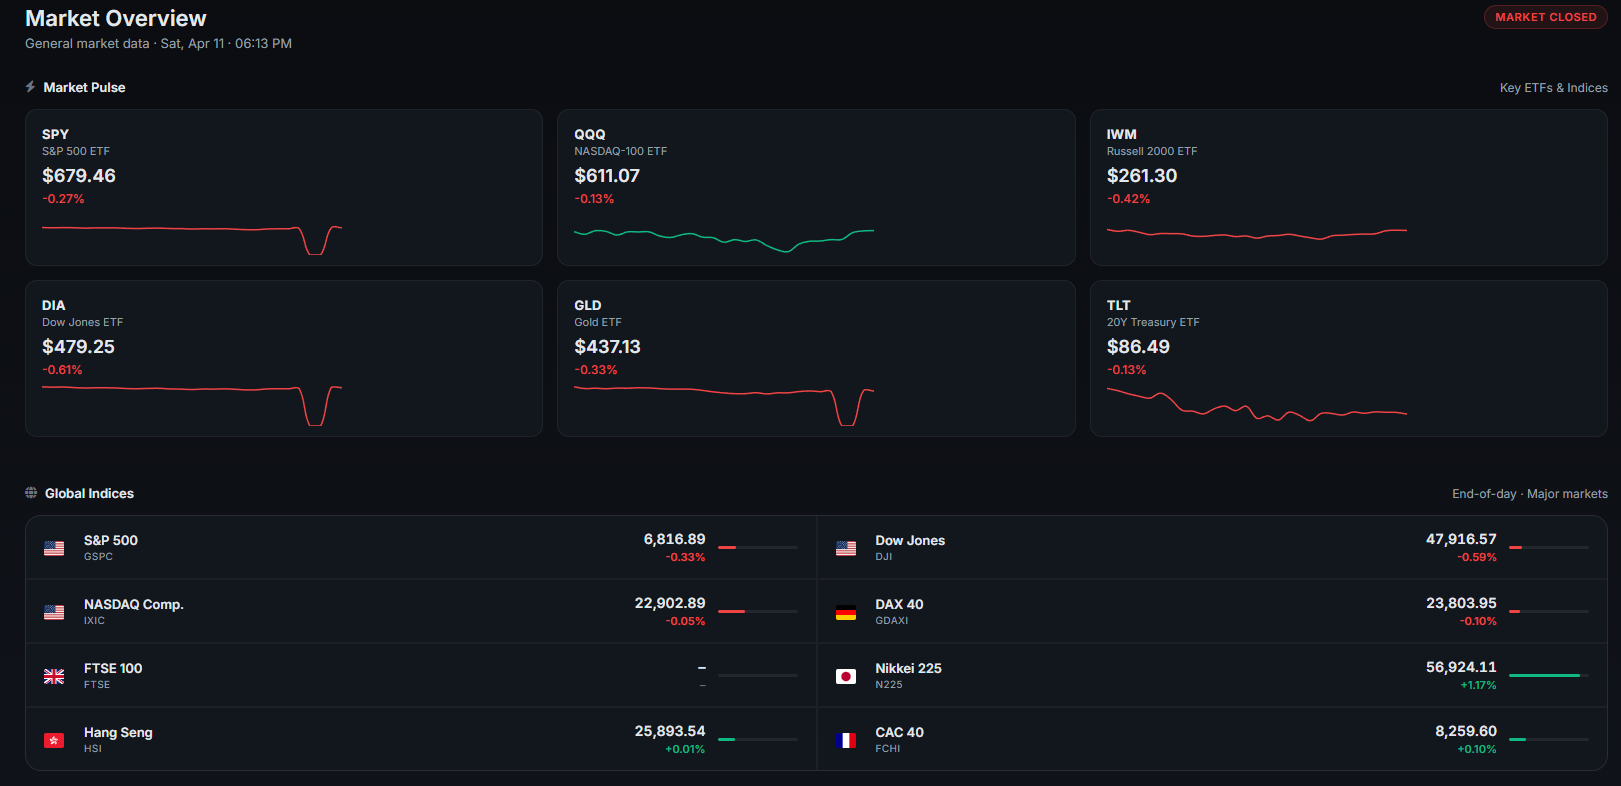This screenshot has height=786, width=1621.
Task: Select the Hang Seng index name
Action: point(118,732)
